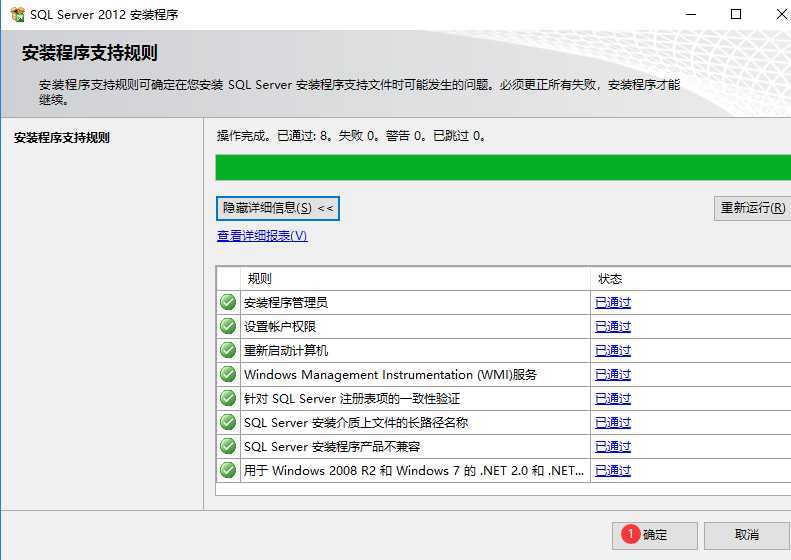Confirm with the 确定 button
This screenshot has width=791, height=560.
pos(655,535)
